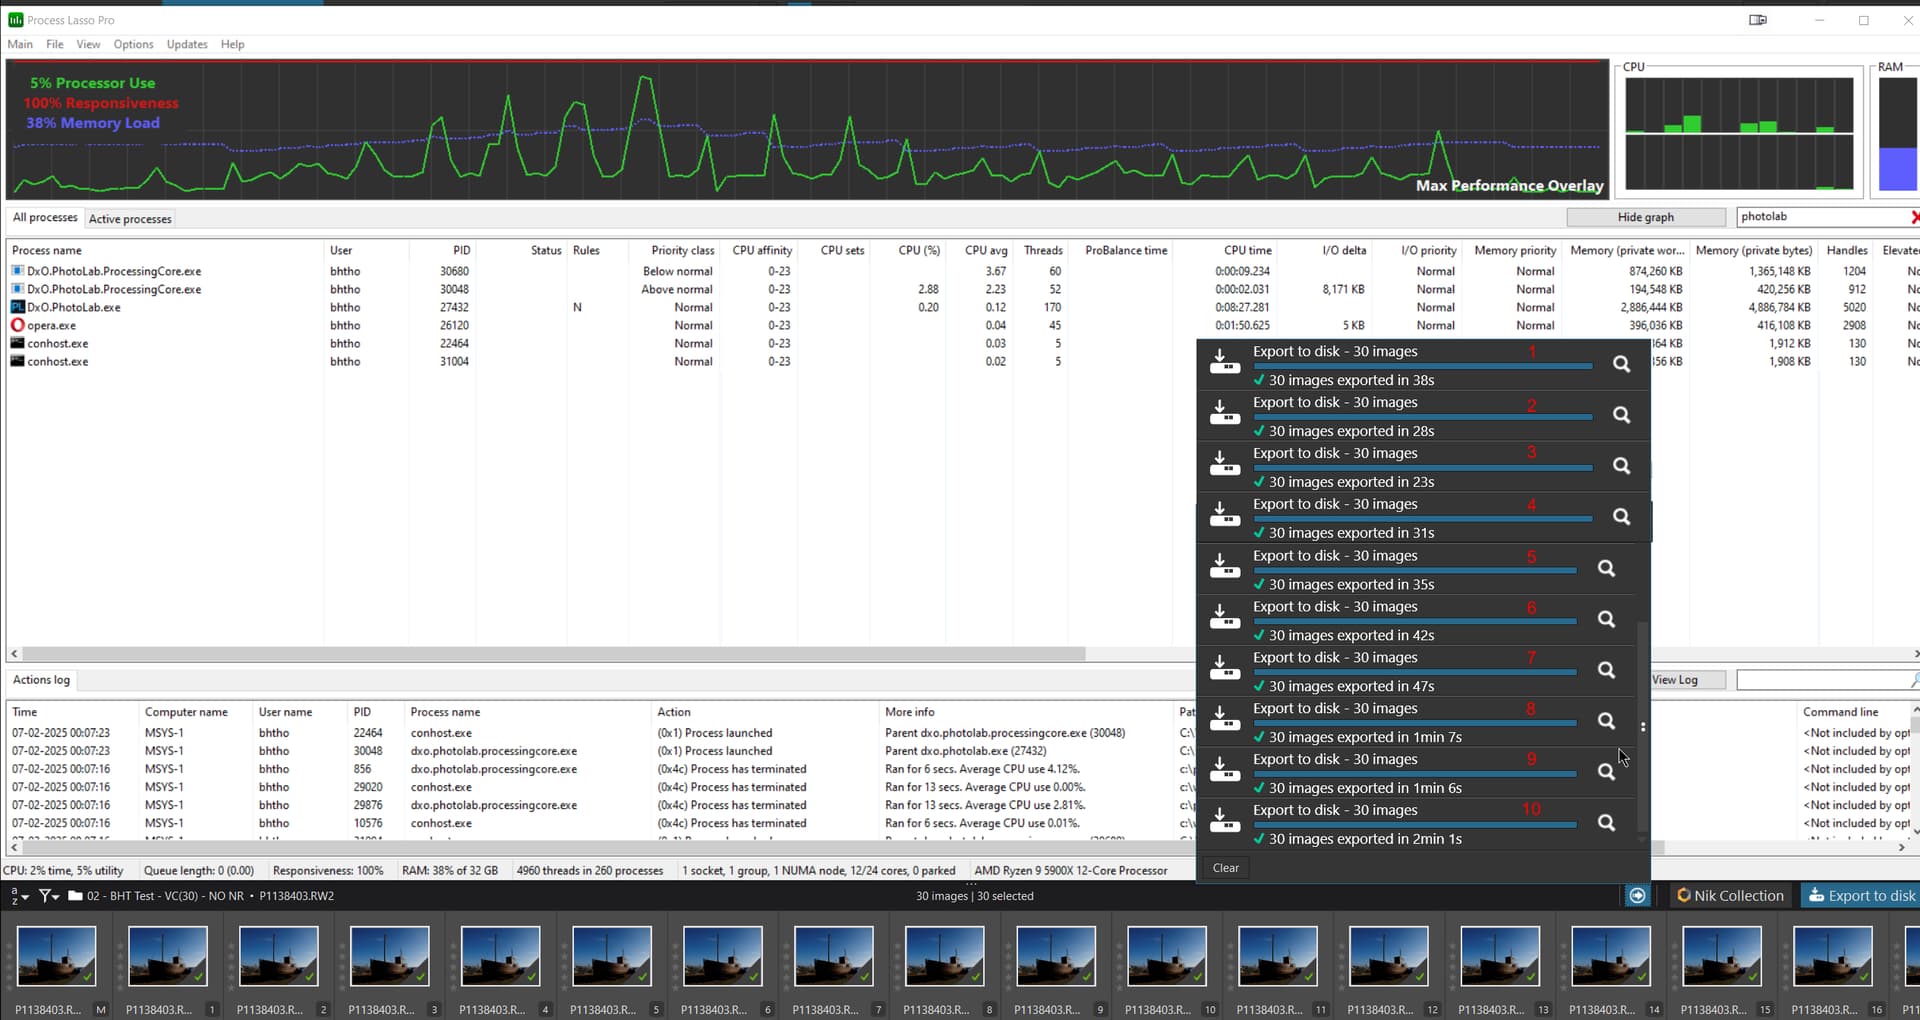Select the filmstrip thumbnail labeled virtual copy 3
Image resolution: width=1920 pixels, height=1020 pixels.
click(x=390, y=956)
